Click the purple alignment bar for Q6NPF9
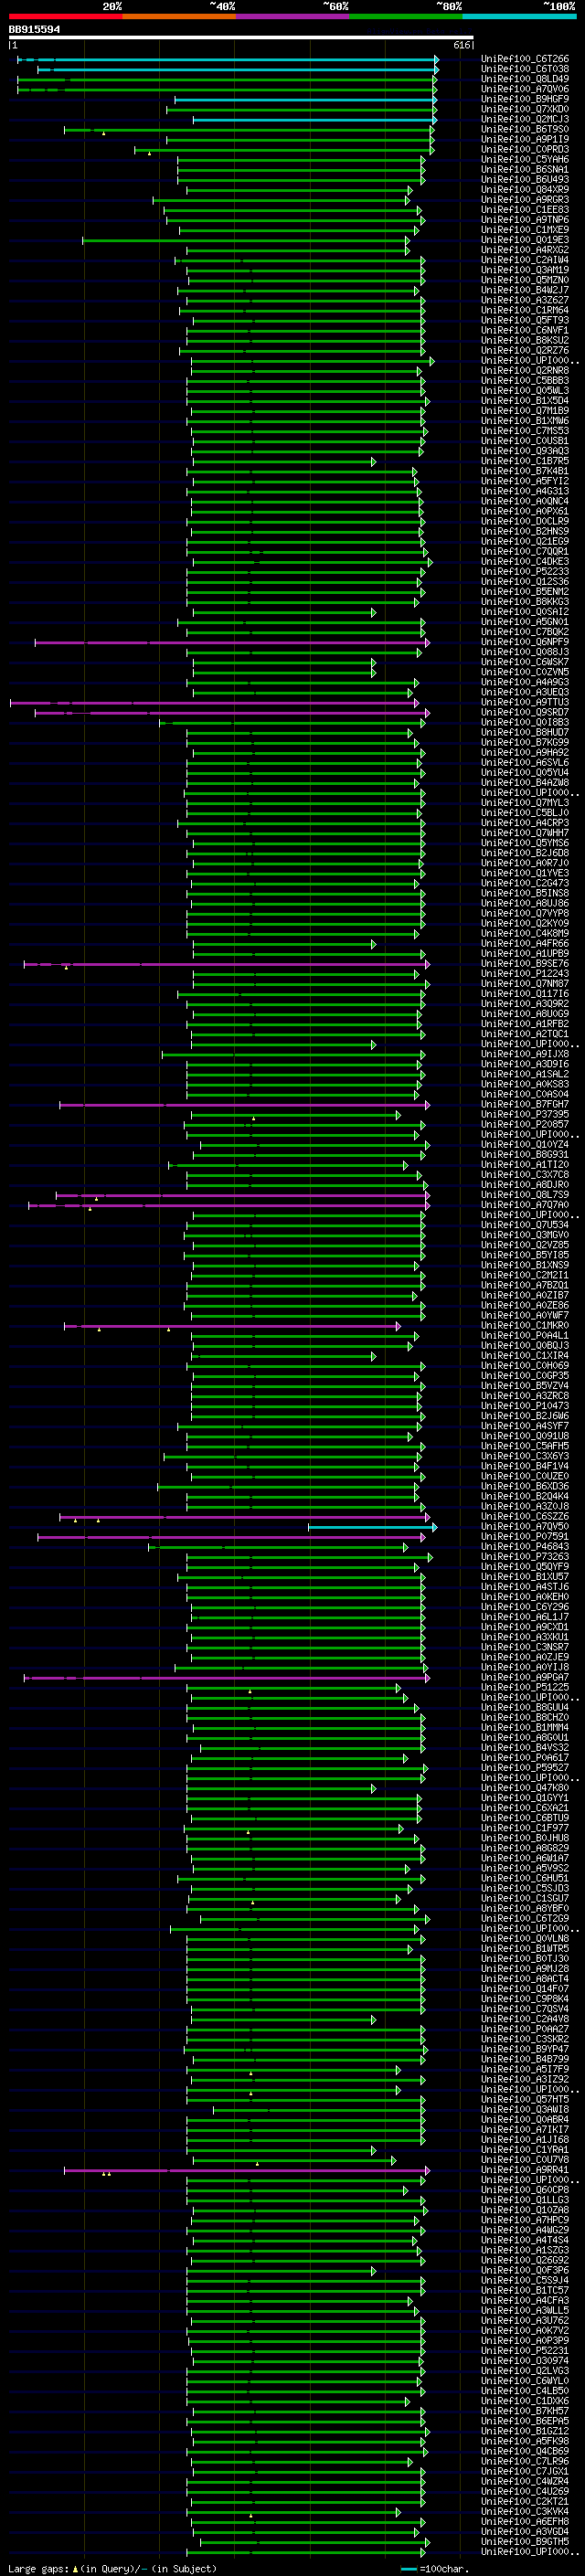 pyautogui.click(x=231, y=642)
